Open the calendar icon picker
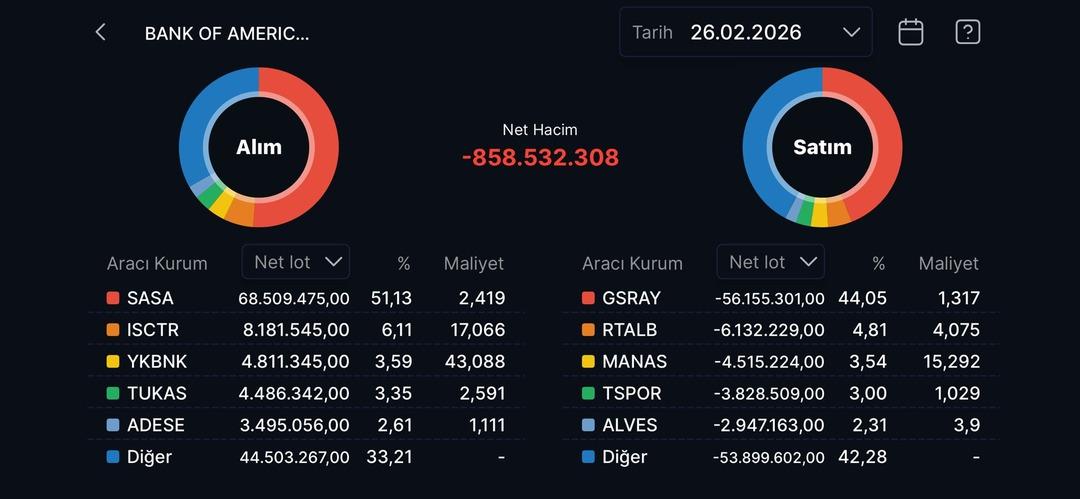This screenshot has width=1080, height=499. tap(910, 32)
